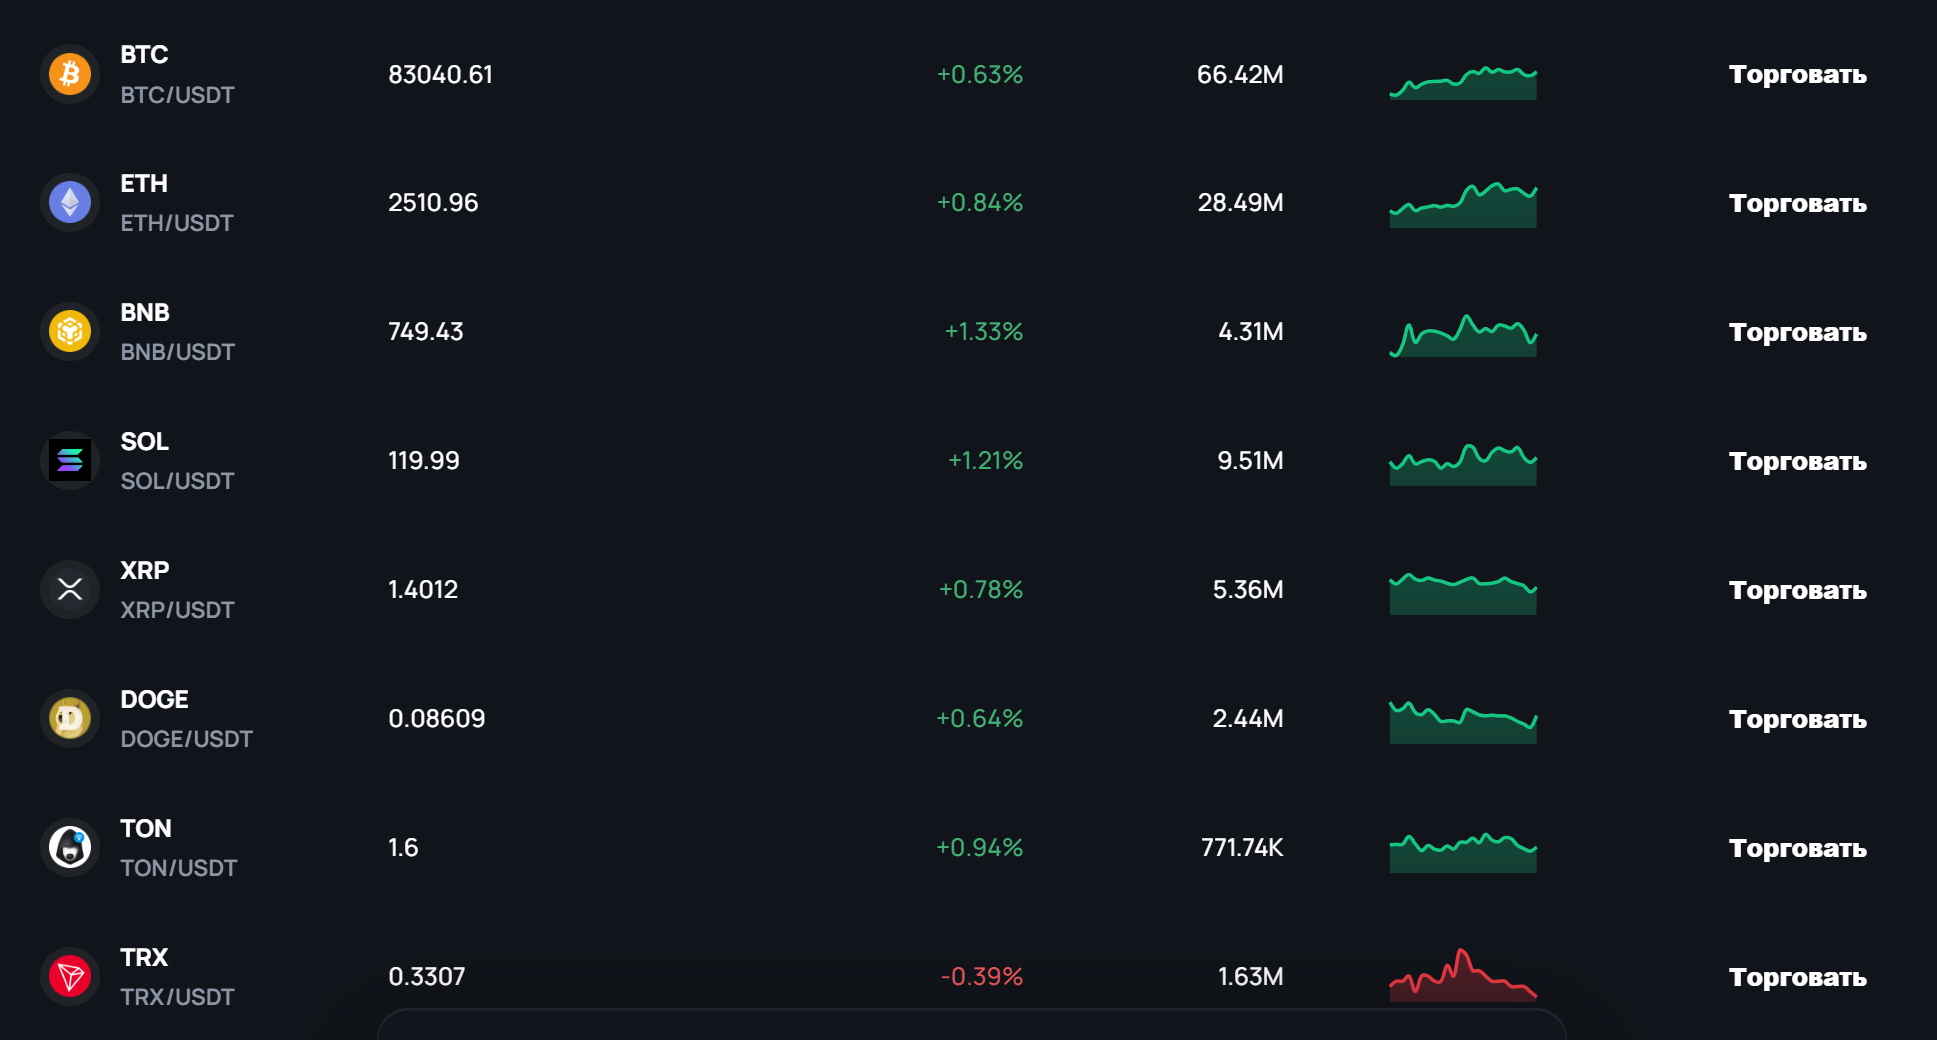Click the XRP coin icon
The width and height of the screenshot is (1937, 1040).
[70, 589]
